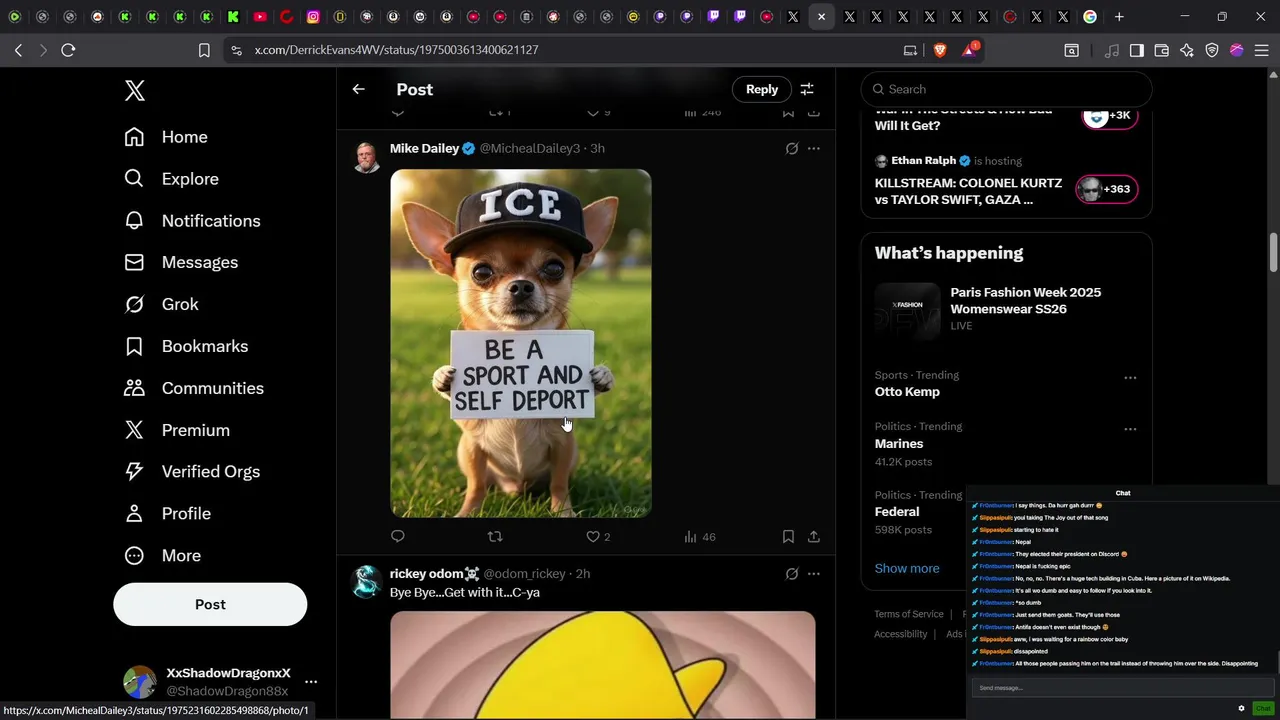Open Premium page
The height and width of the screenshot is (720, 1280).
(x=177, y=430)
